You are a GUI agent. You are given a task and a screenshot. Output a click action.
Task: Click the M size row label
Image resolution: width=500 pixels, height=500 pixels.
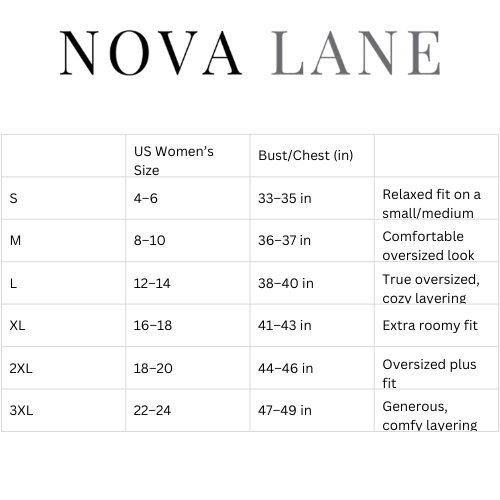pyautogui.click(x=15, y=240)
